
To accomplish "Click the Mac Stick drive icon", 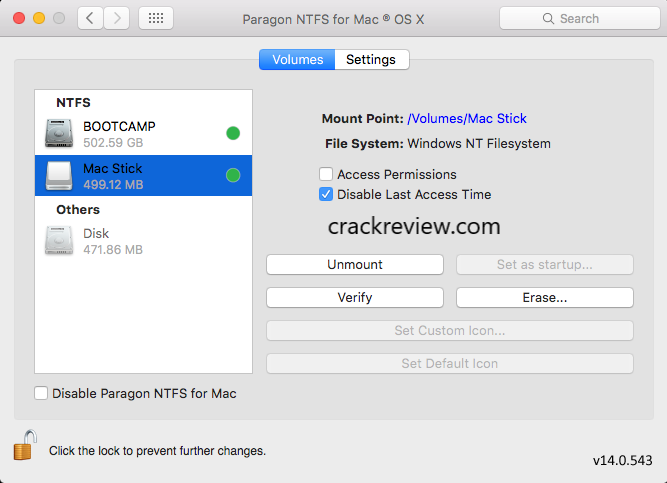I will [59, 175].
